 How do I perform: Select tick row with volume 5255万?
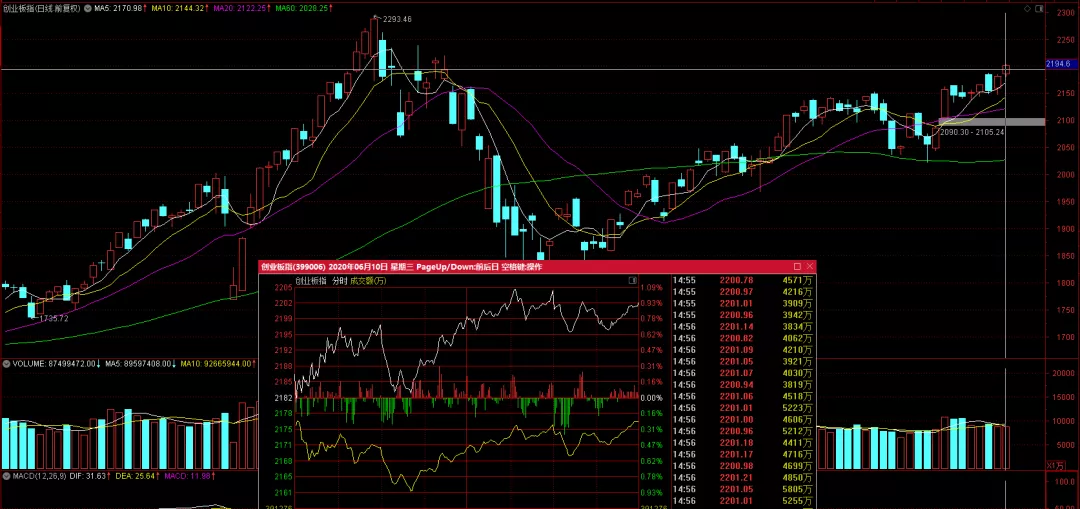[743, 501]
